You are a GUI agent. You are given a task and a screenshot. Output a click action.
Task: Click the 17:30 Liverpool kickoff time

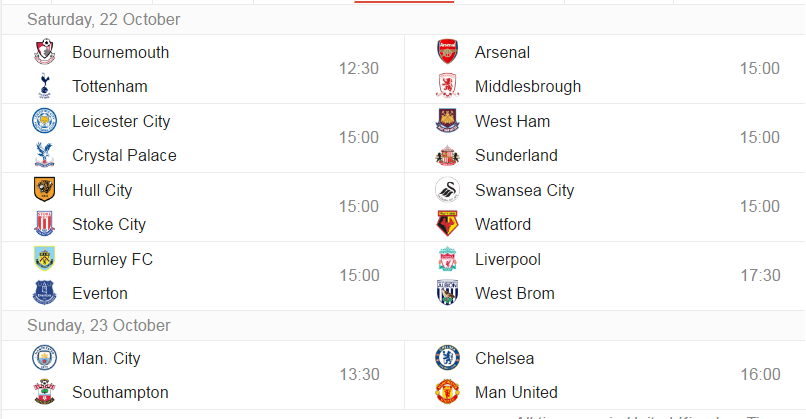tap(760, 275)
